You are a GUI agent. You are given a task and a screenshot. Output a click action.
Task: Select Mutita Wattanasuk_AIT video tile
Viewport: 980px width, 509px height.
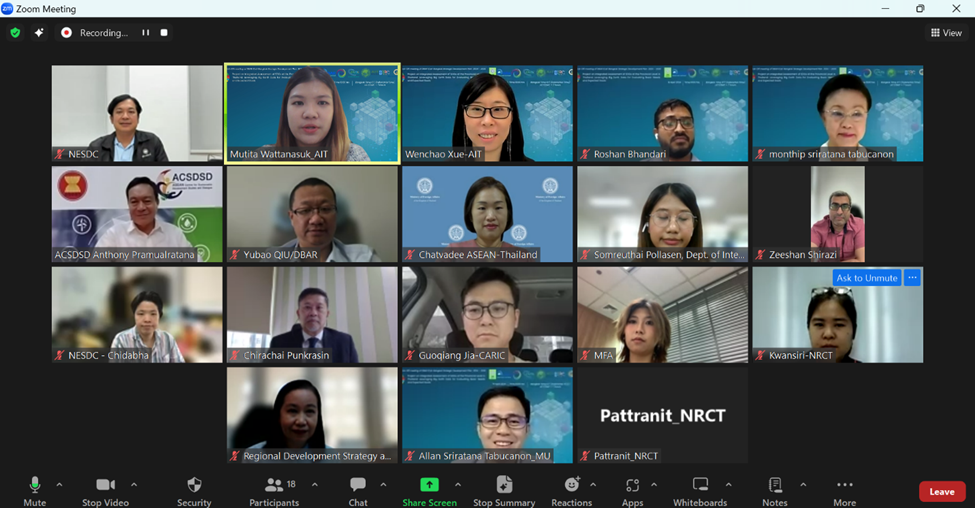312,113
